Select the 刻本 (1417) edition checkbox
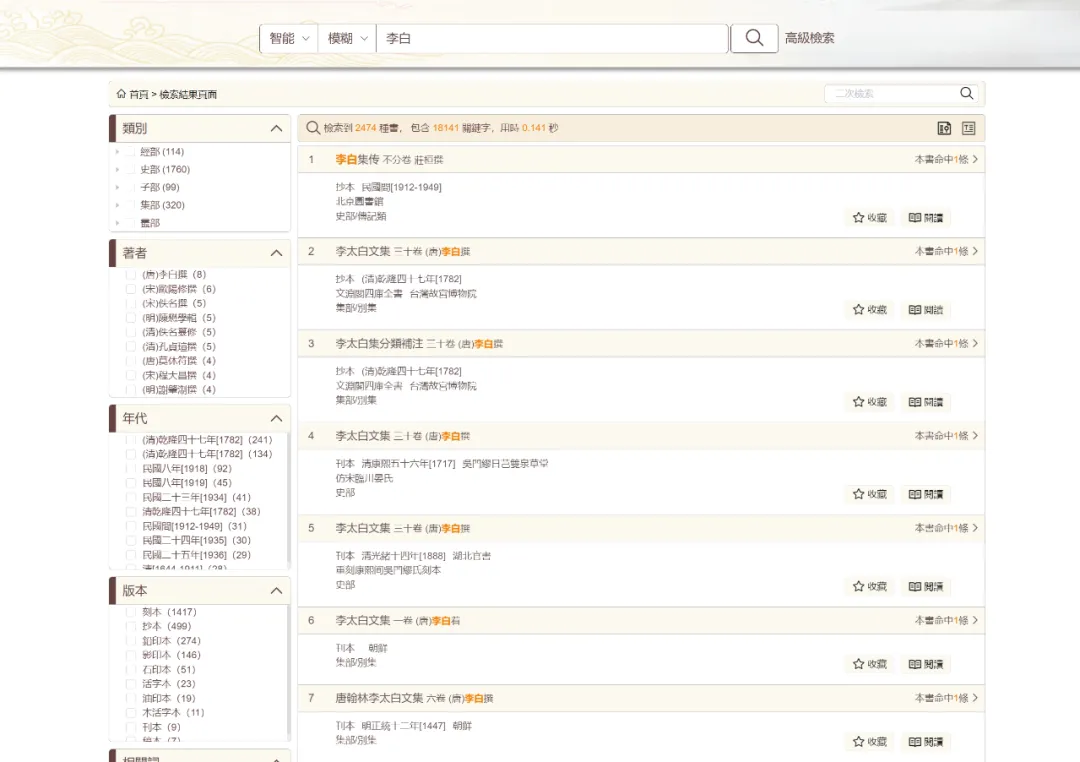1080x762 pixels. [131, 612]
